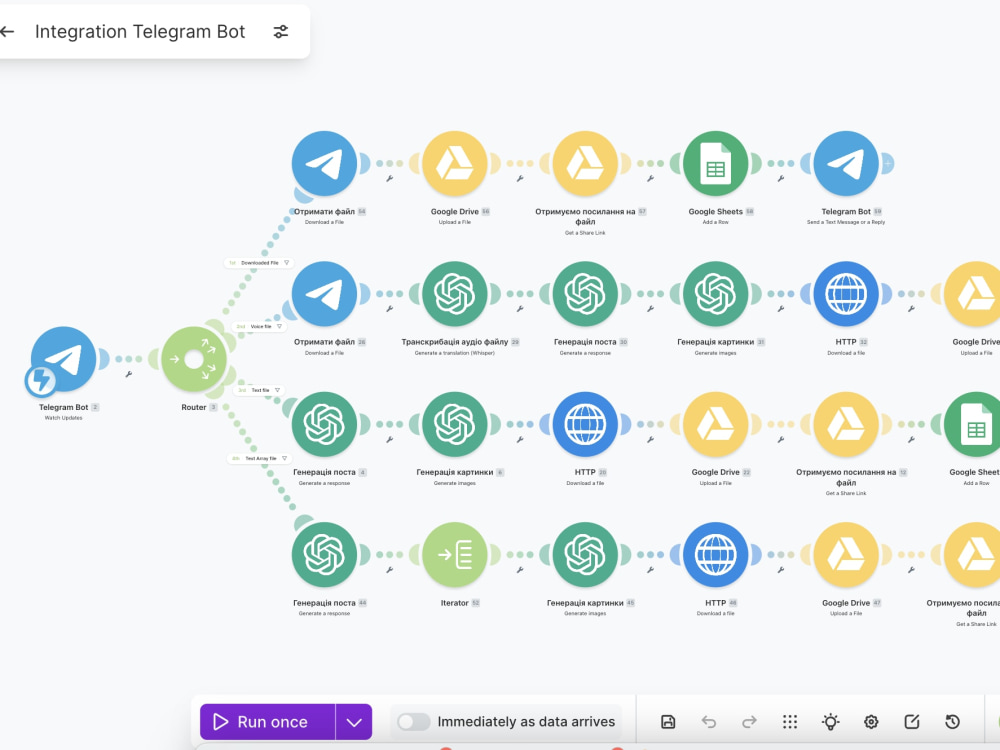
Task: Click the redo arrow in bottom toolbar
Action: point(749,722)
